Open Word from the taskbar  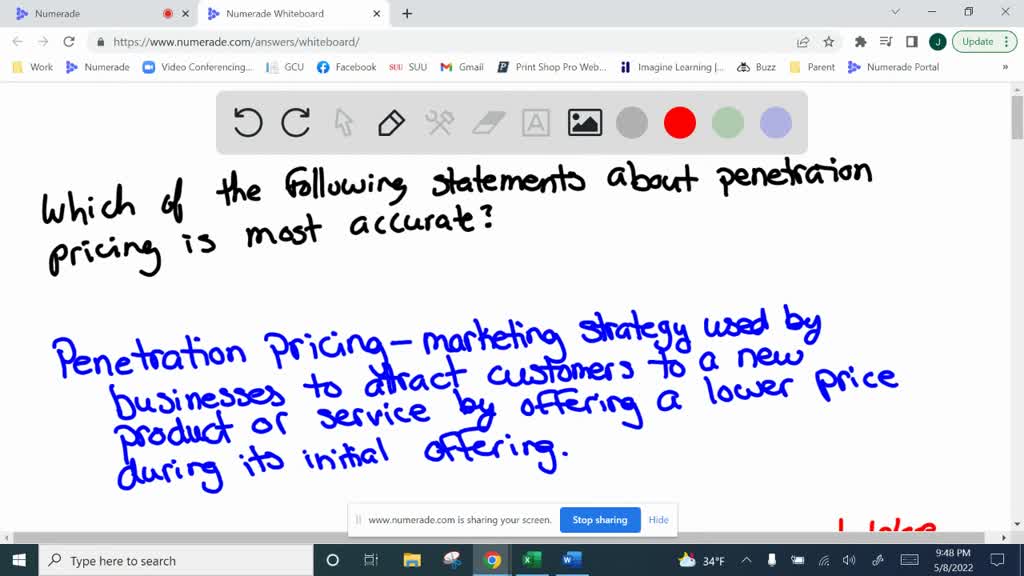click(x=571, y=560)
